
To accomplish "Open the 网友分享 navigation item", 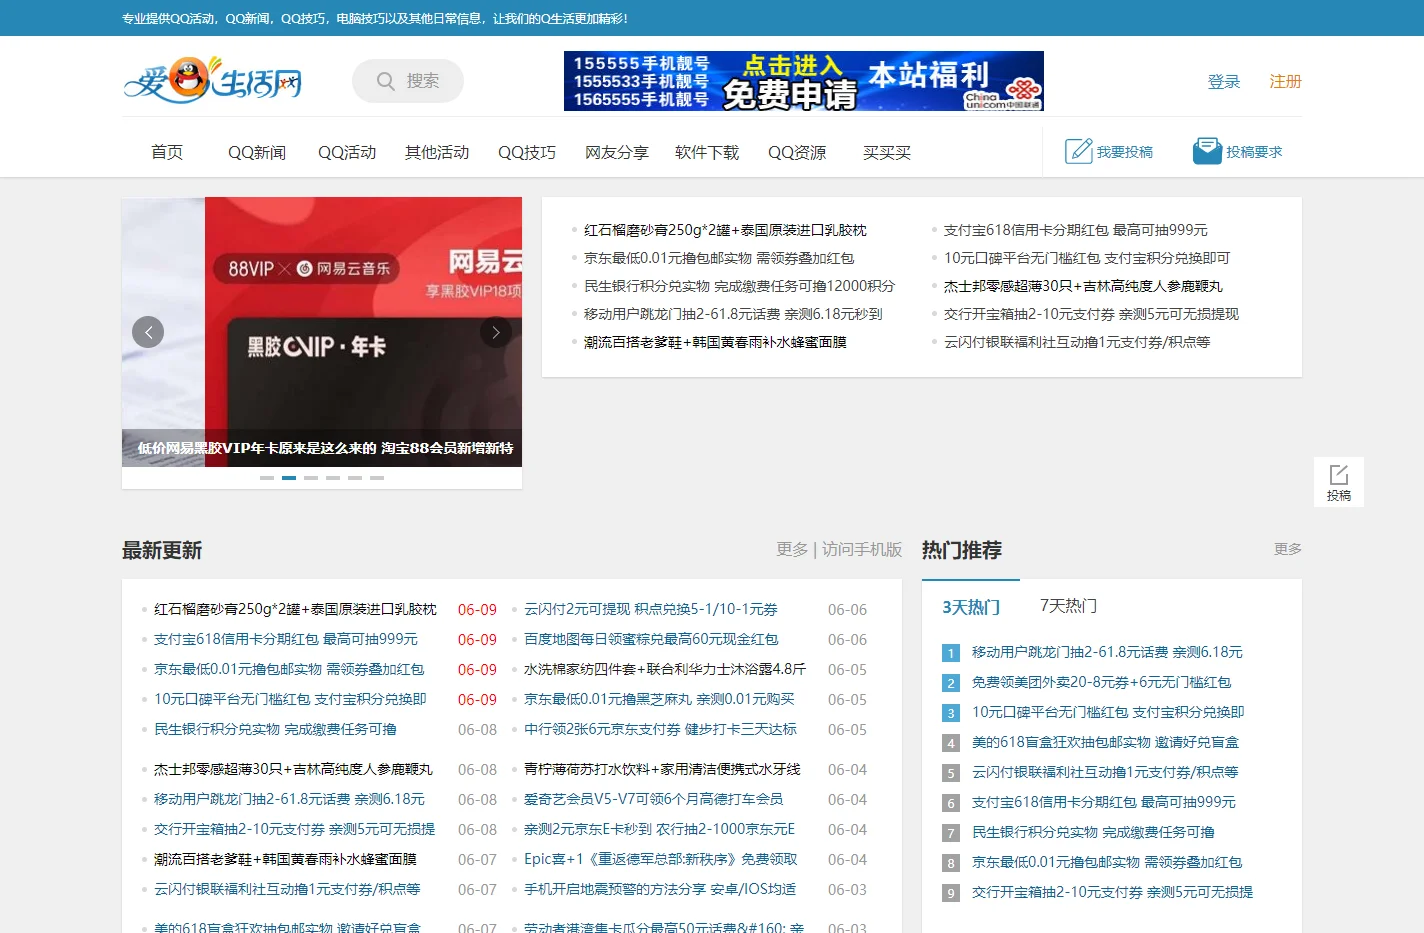I will coord(617,152).
